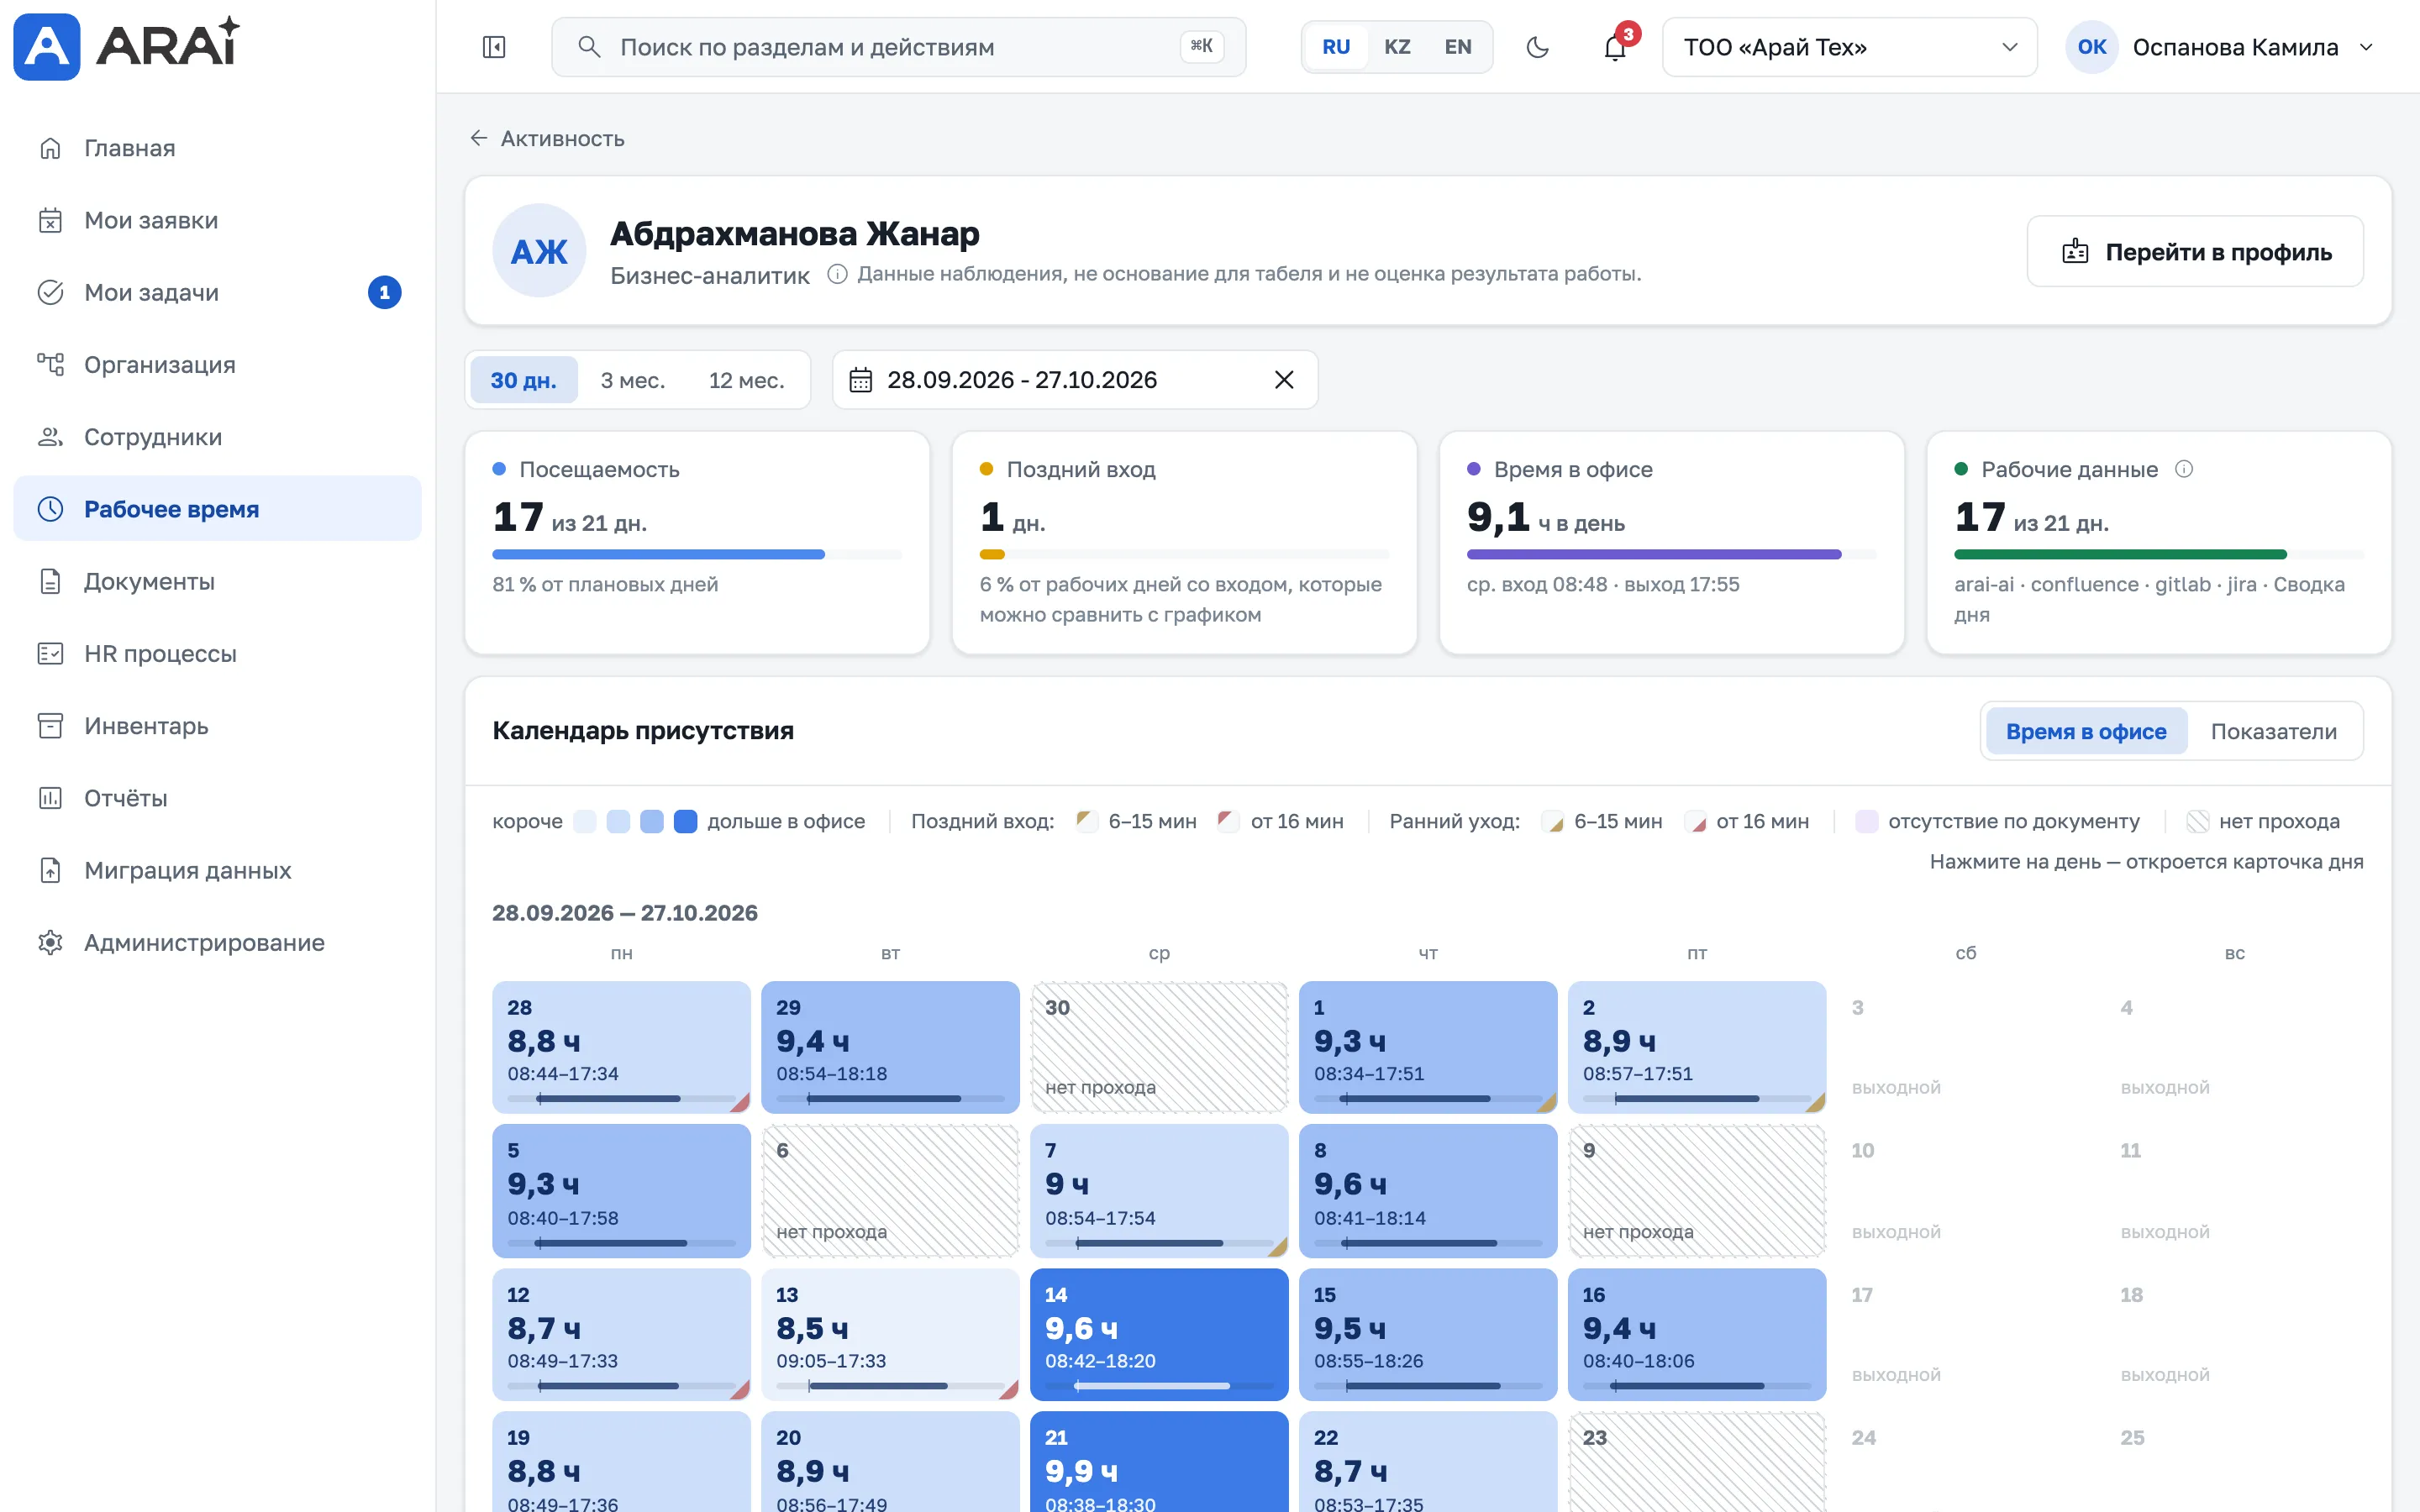Screen dimensions: 2420x1512
Task: Click the ARAi logo icon
Action: 46,46
